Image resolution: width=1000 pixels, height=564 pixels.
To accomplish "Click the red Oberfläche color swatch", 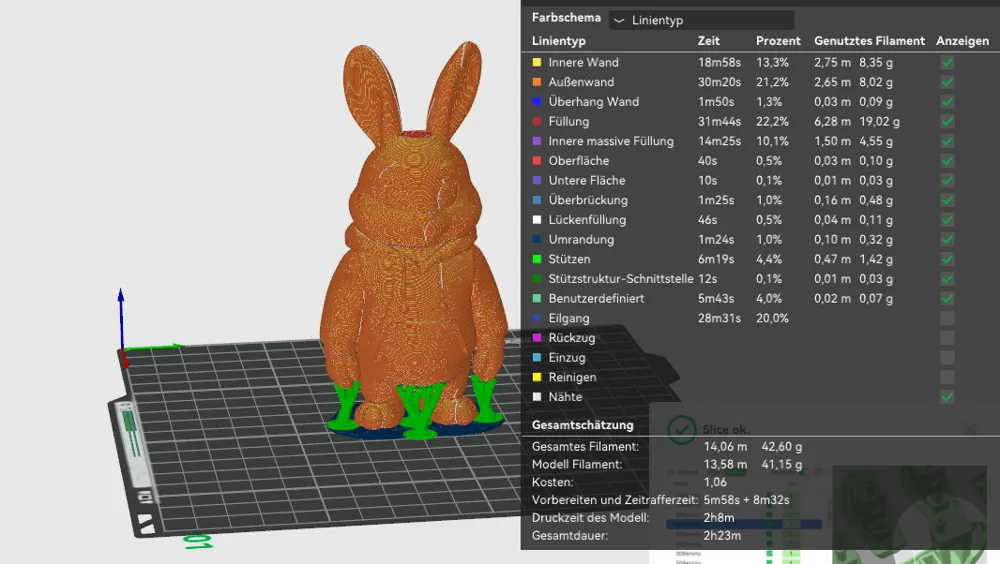I will pyautogui.click(x=537, y=161).
